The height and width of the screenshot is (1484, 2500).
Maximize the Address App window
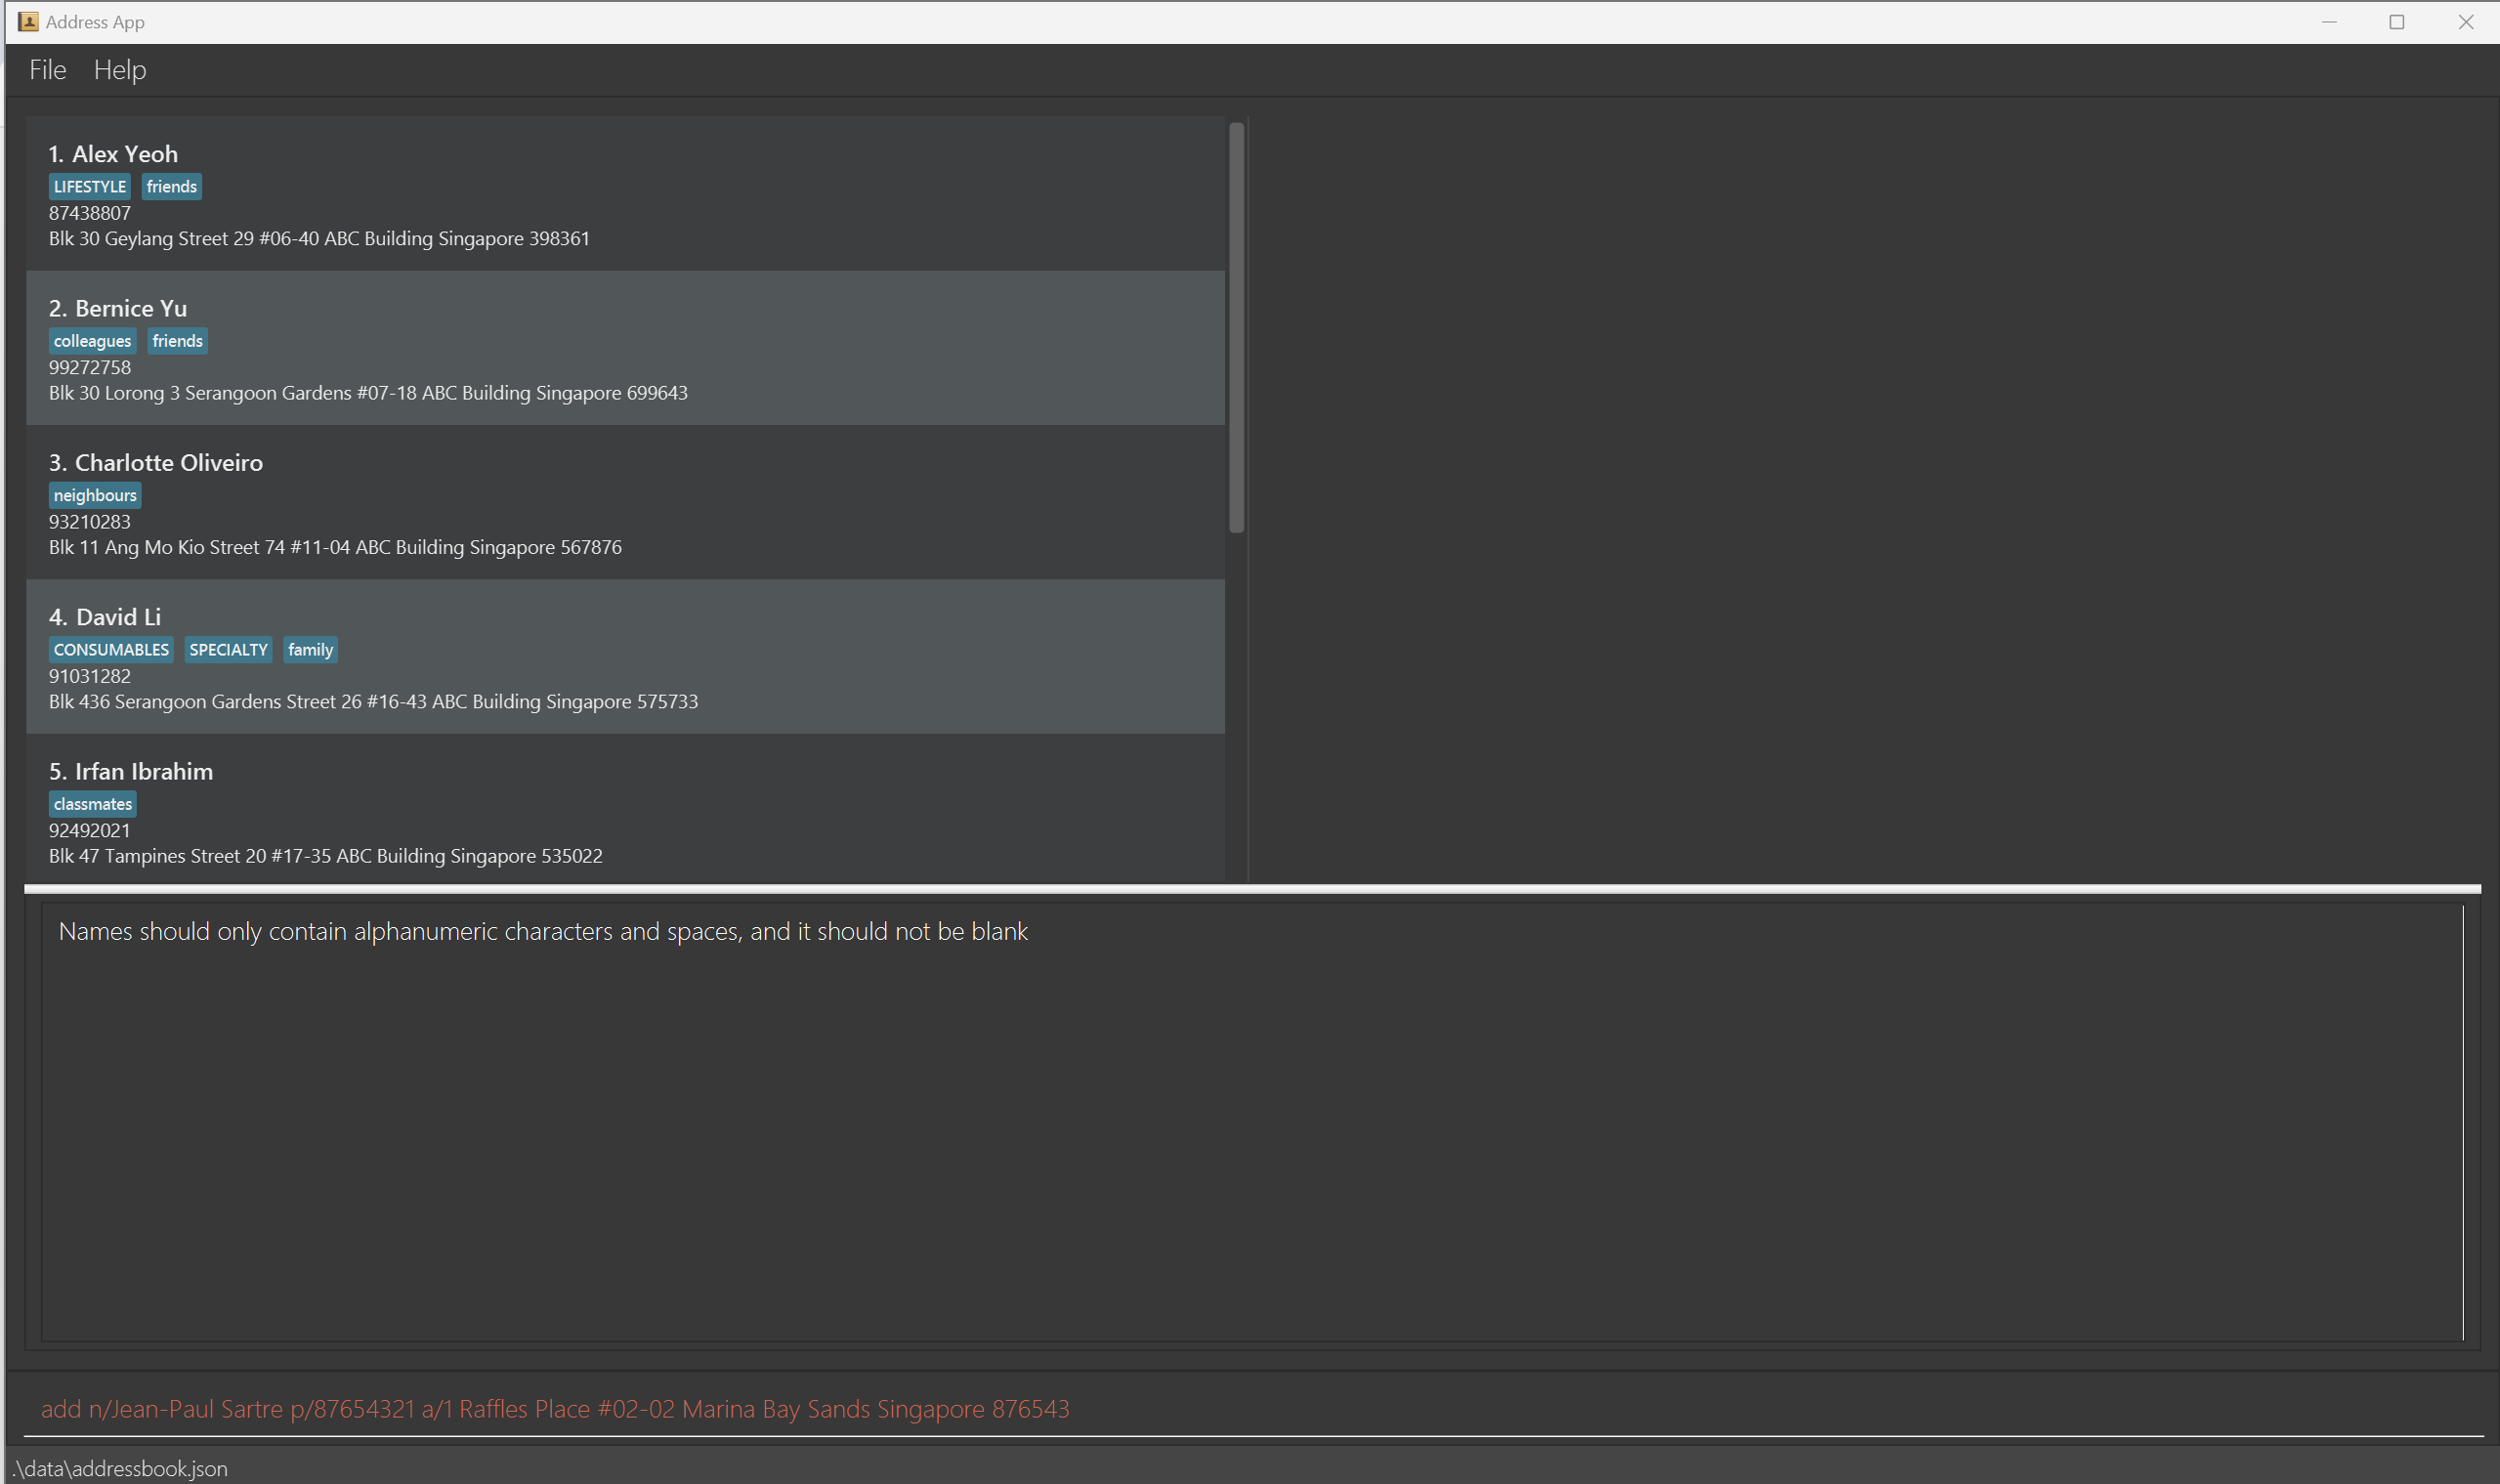click(x=2397, y=22)
